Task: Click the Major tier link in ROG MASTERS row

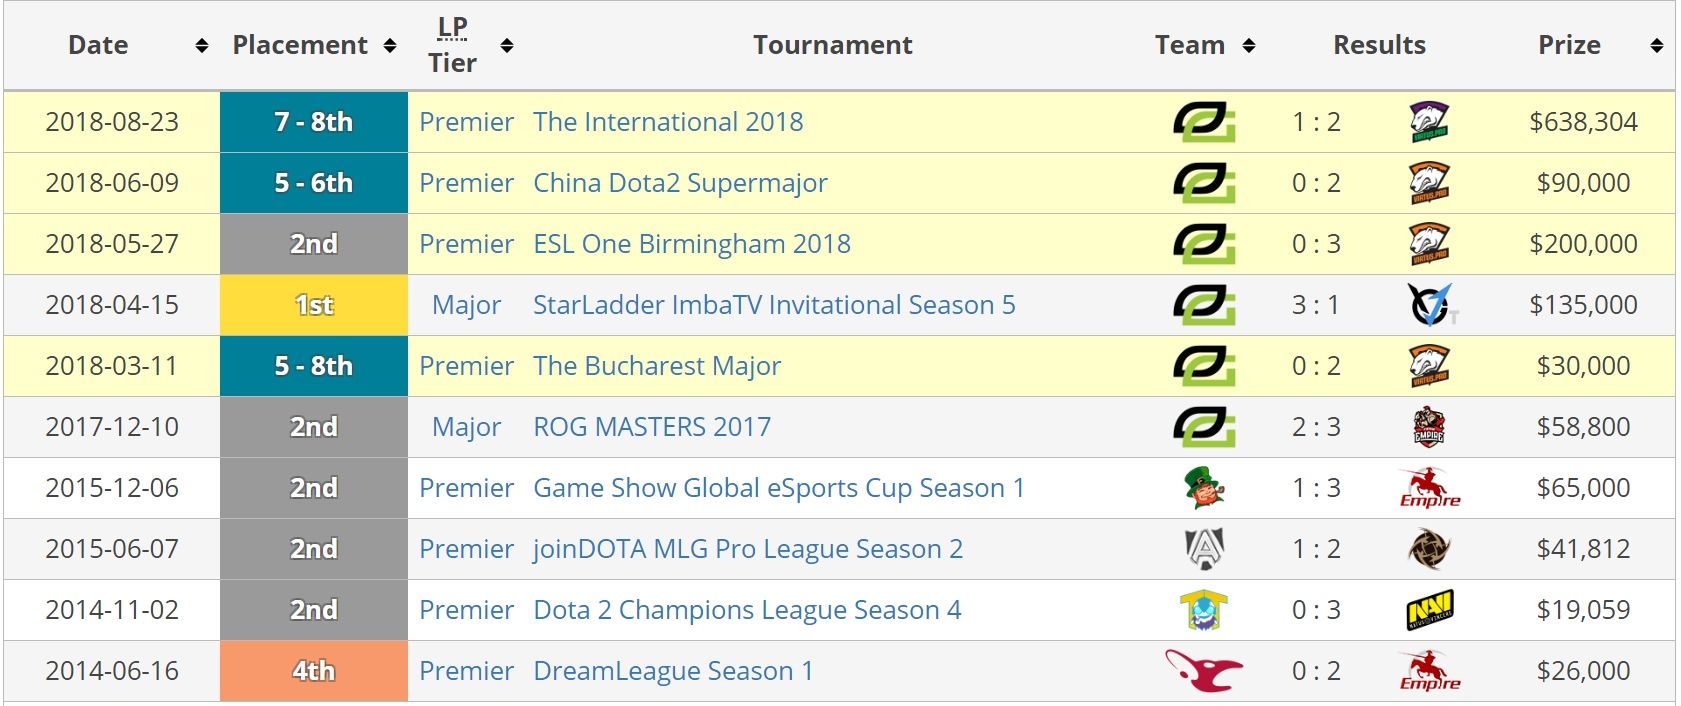Action: point(466,427)
